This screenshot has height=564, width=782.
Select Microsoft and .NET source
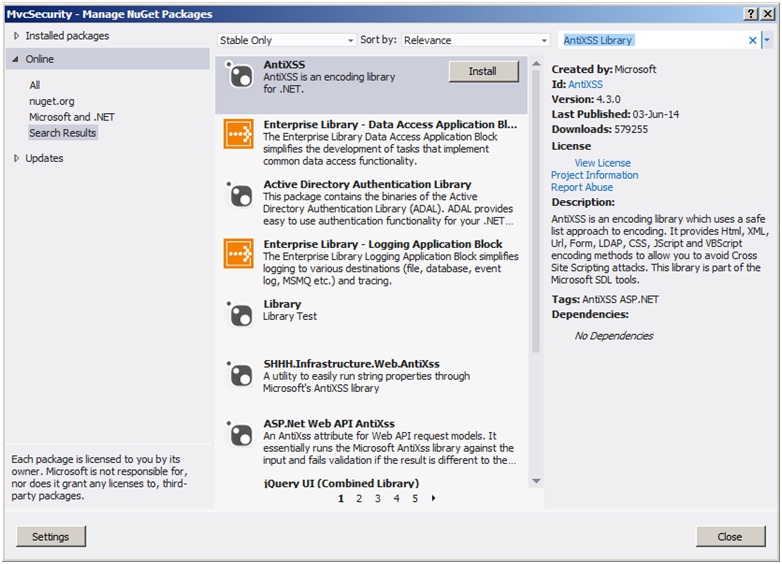point(72,117)
